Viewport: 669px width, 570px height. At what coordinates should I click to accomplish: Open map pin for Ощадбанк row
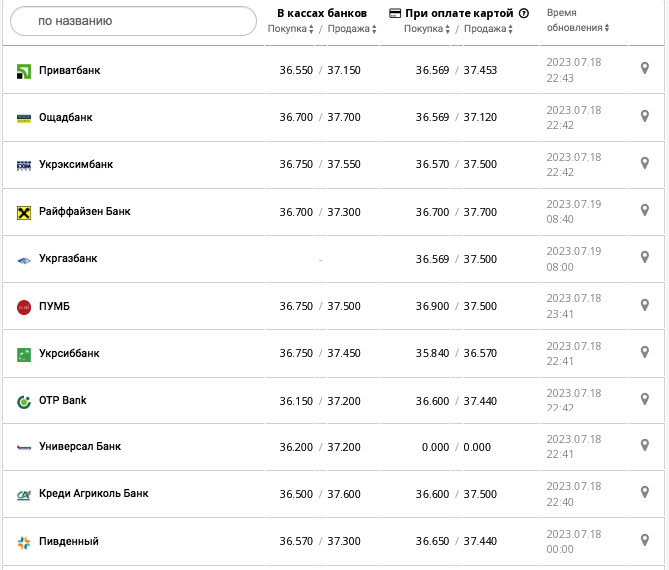(645, 116)
